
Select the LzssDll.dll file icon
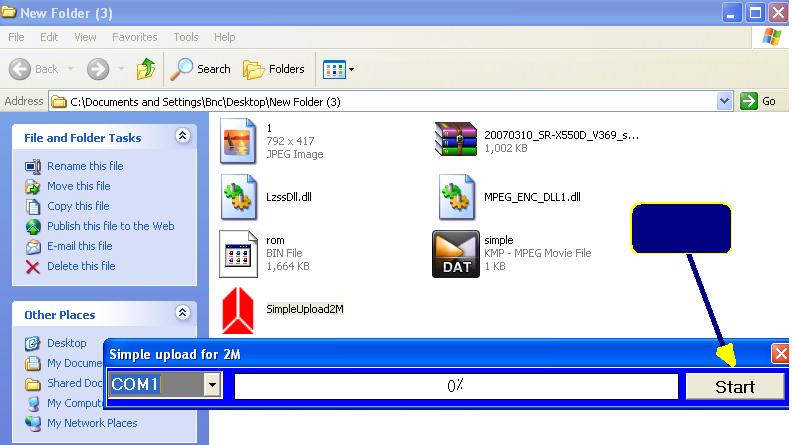click(240, 195)
